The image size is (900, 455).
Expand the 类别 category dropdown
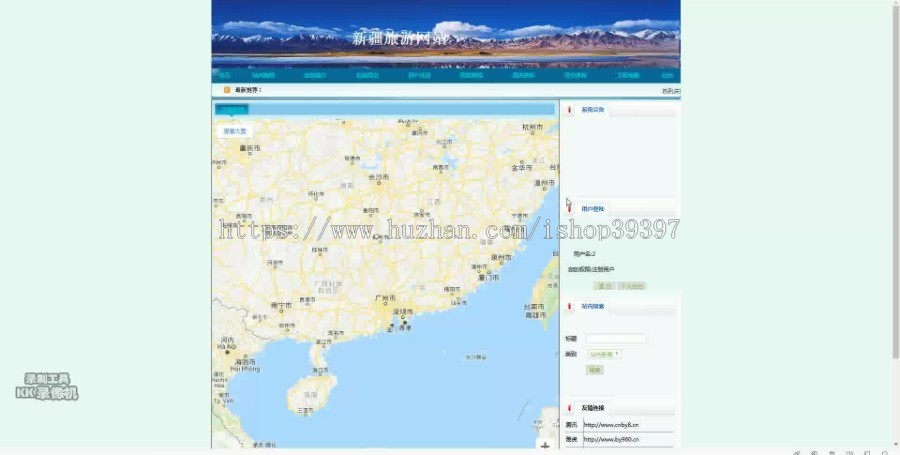coord(604,354)
